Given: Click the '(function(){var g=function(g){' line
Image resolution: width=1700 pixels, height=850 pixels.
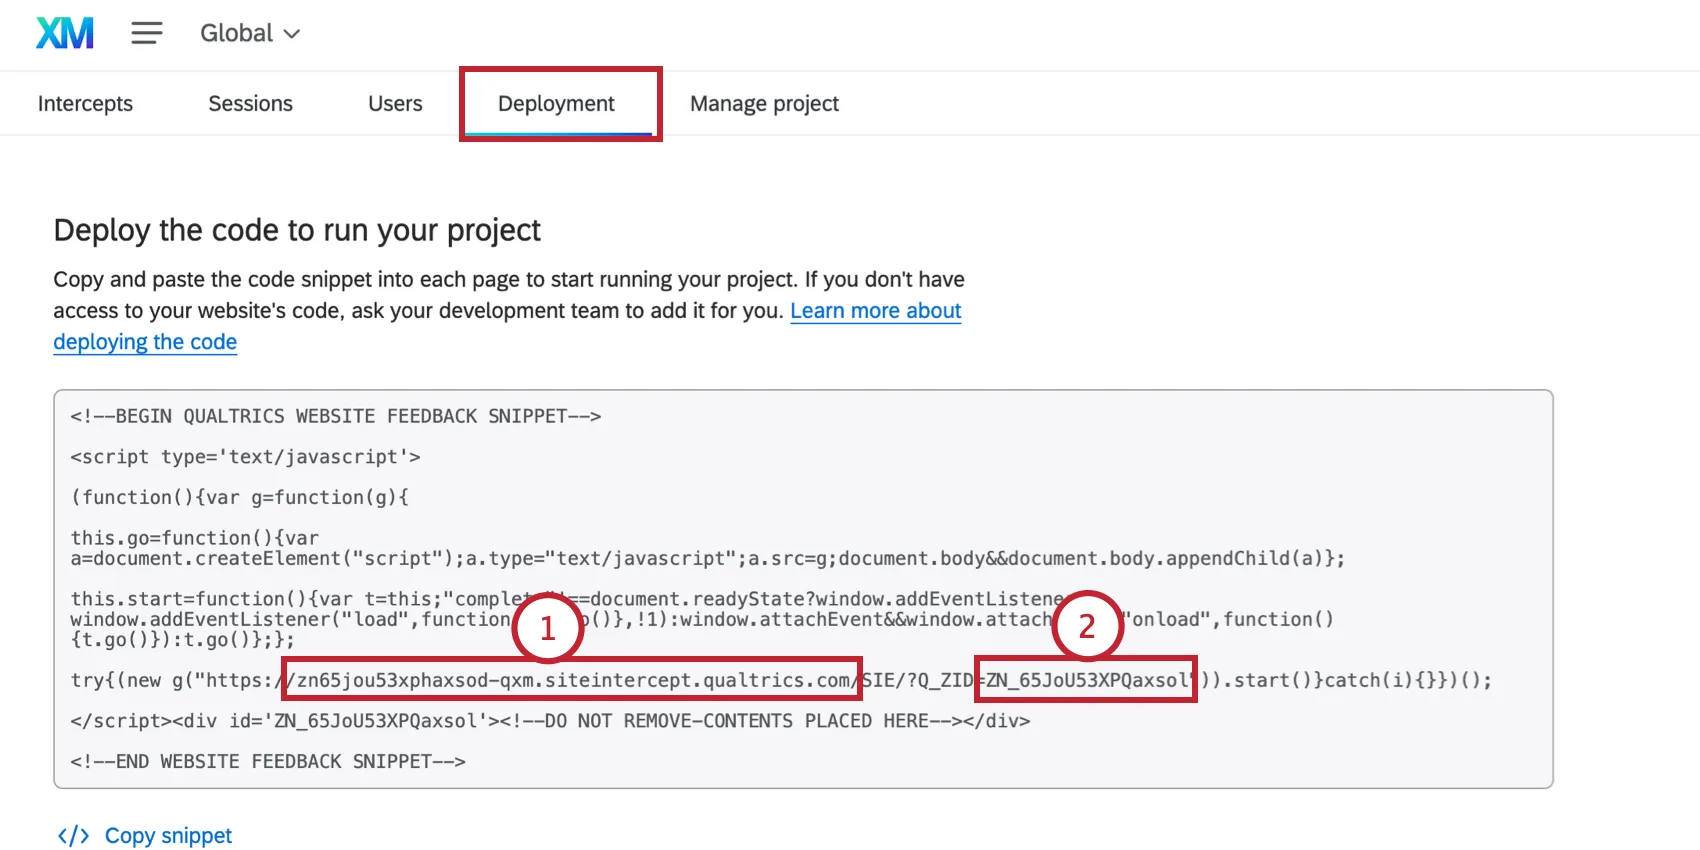Looking at the screenshot, I should point(240,497).
